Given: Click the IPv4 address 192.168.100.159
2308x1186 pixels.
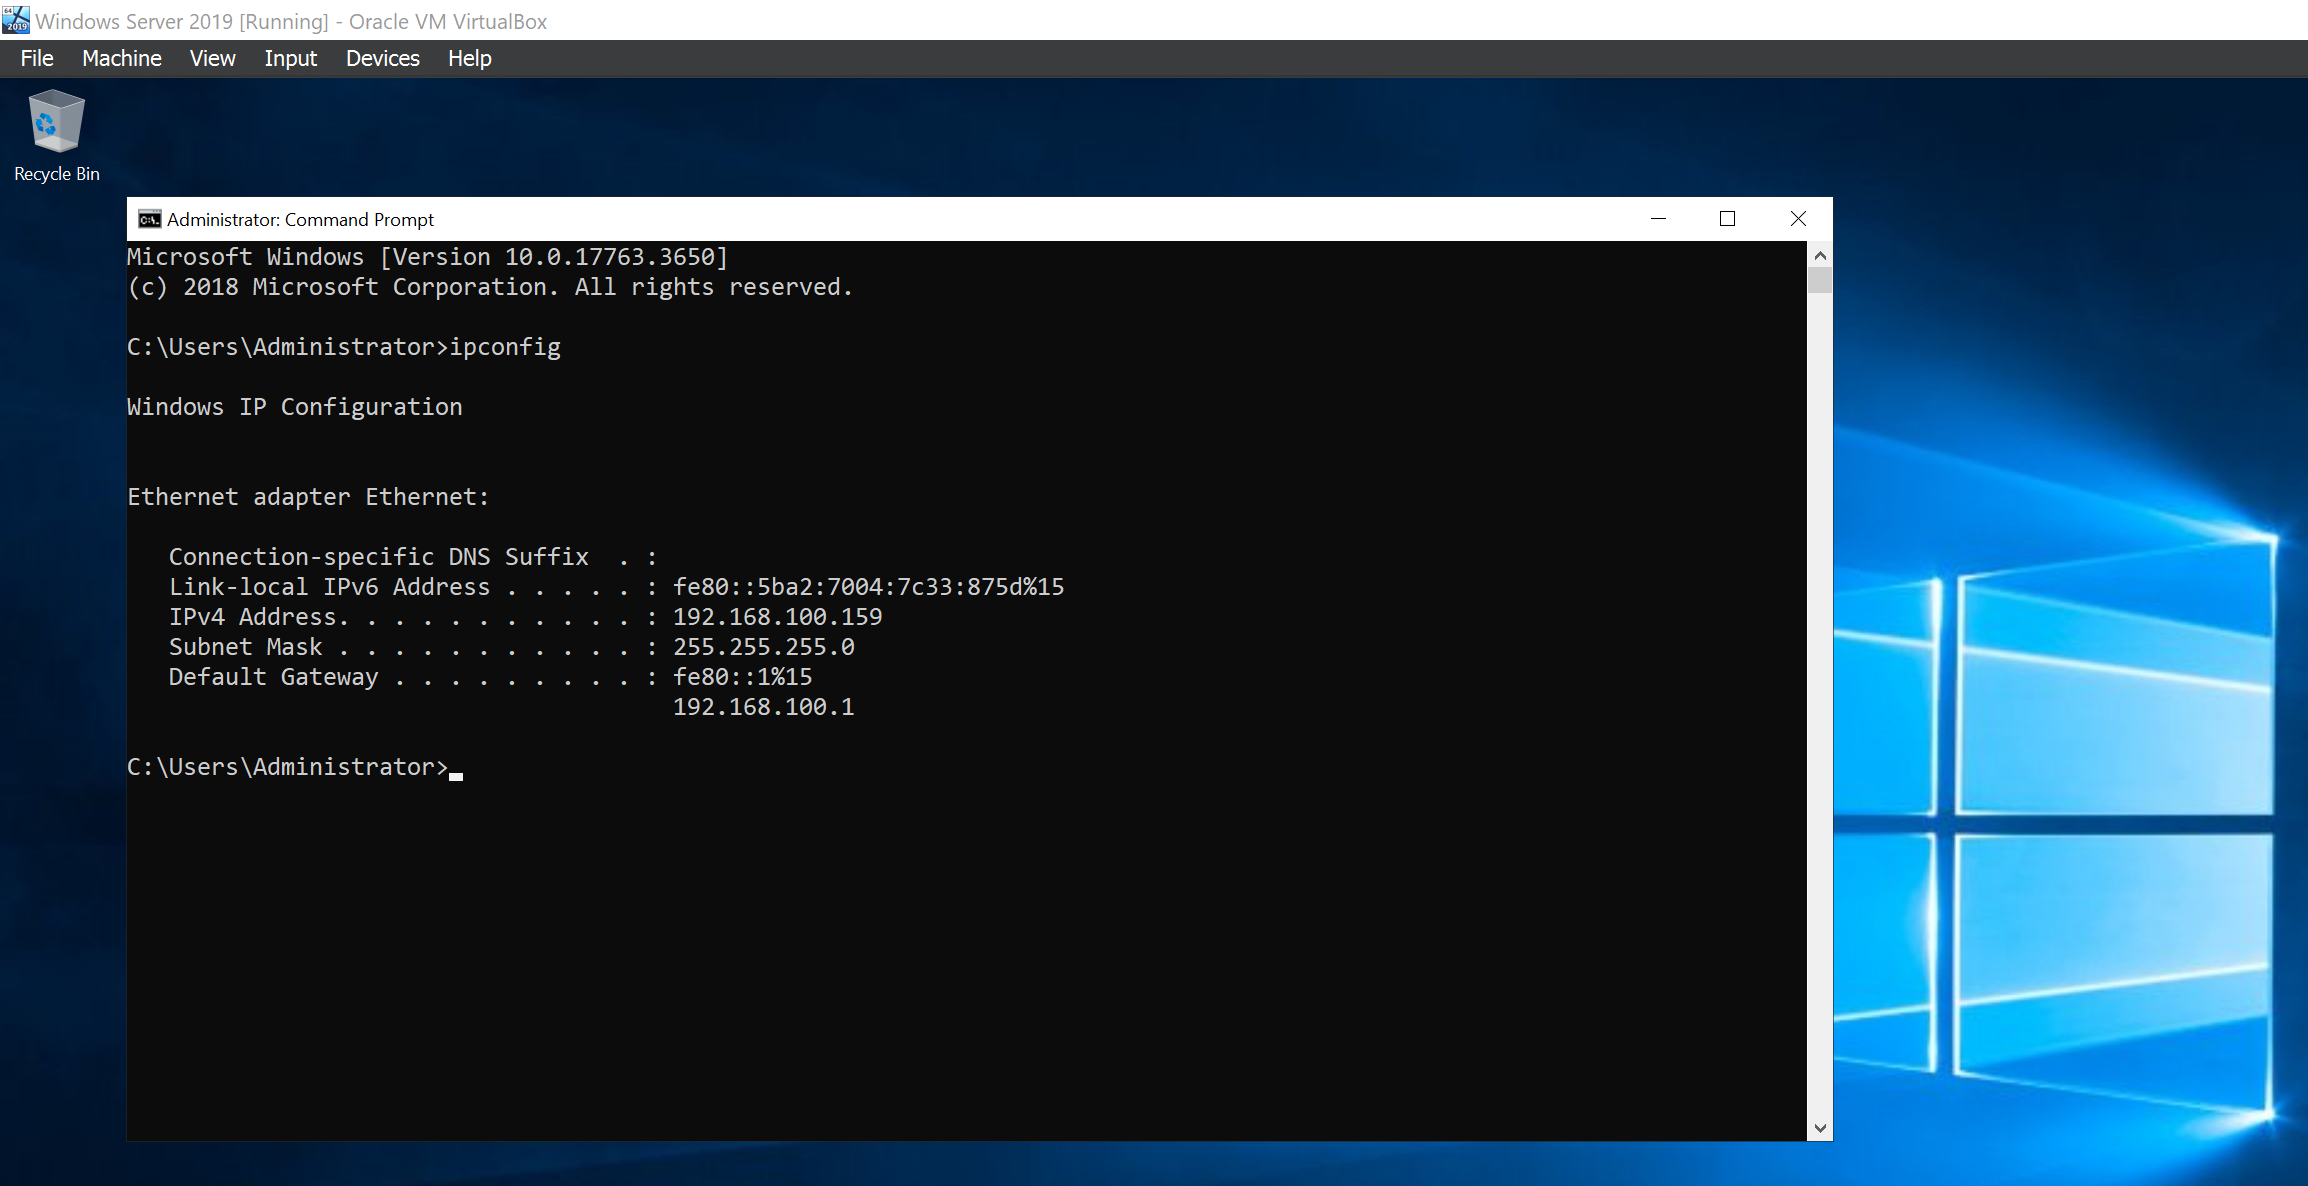Looking at the screenshot, I should [777, 617].
